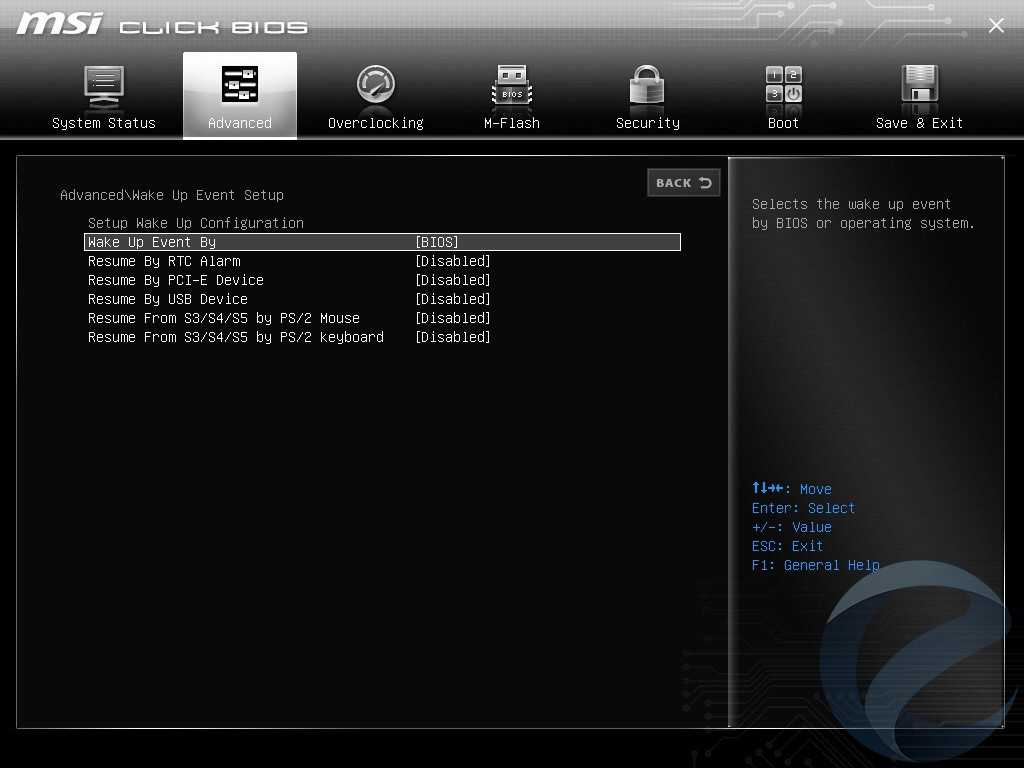
Task: Select the Advanced settings sliders icon
Action: coord(240,86)
